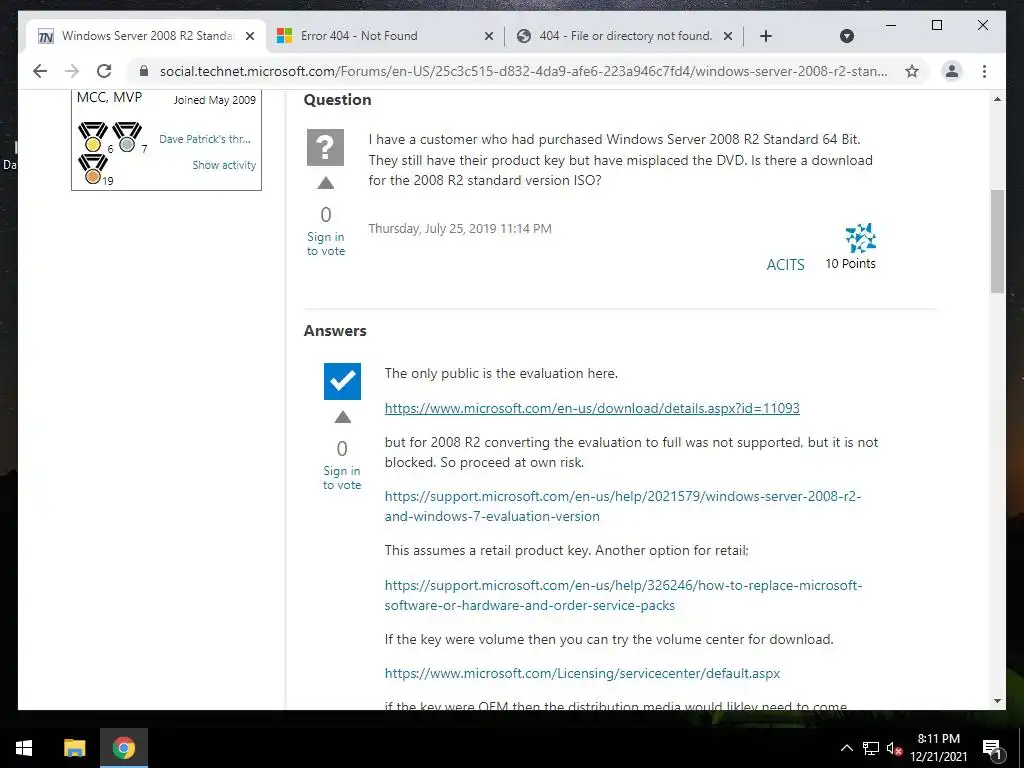Click the page vertical scrollbar thumb
Screen dimensions: 1024x768
997,242
